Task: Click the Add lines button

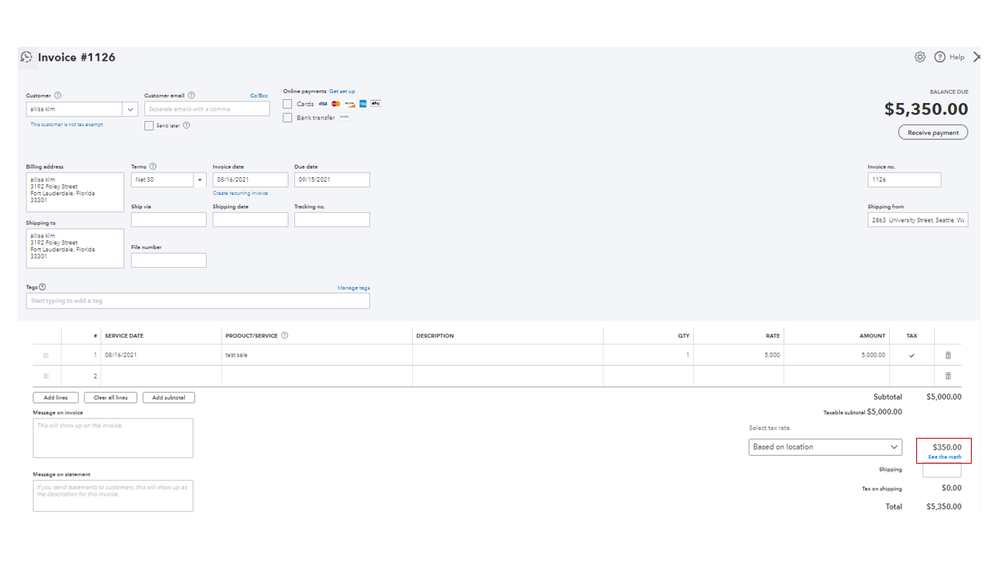Action: tap(55, 398)
